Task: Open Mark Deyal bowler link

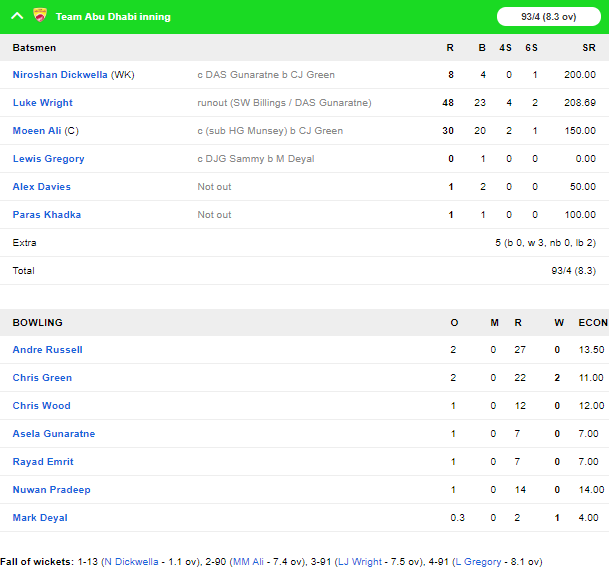Action: [40, 517]
